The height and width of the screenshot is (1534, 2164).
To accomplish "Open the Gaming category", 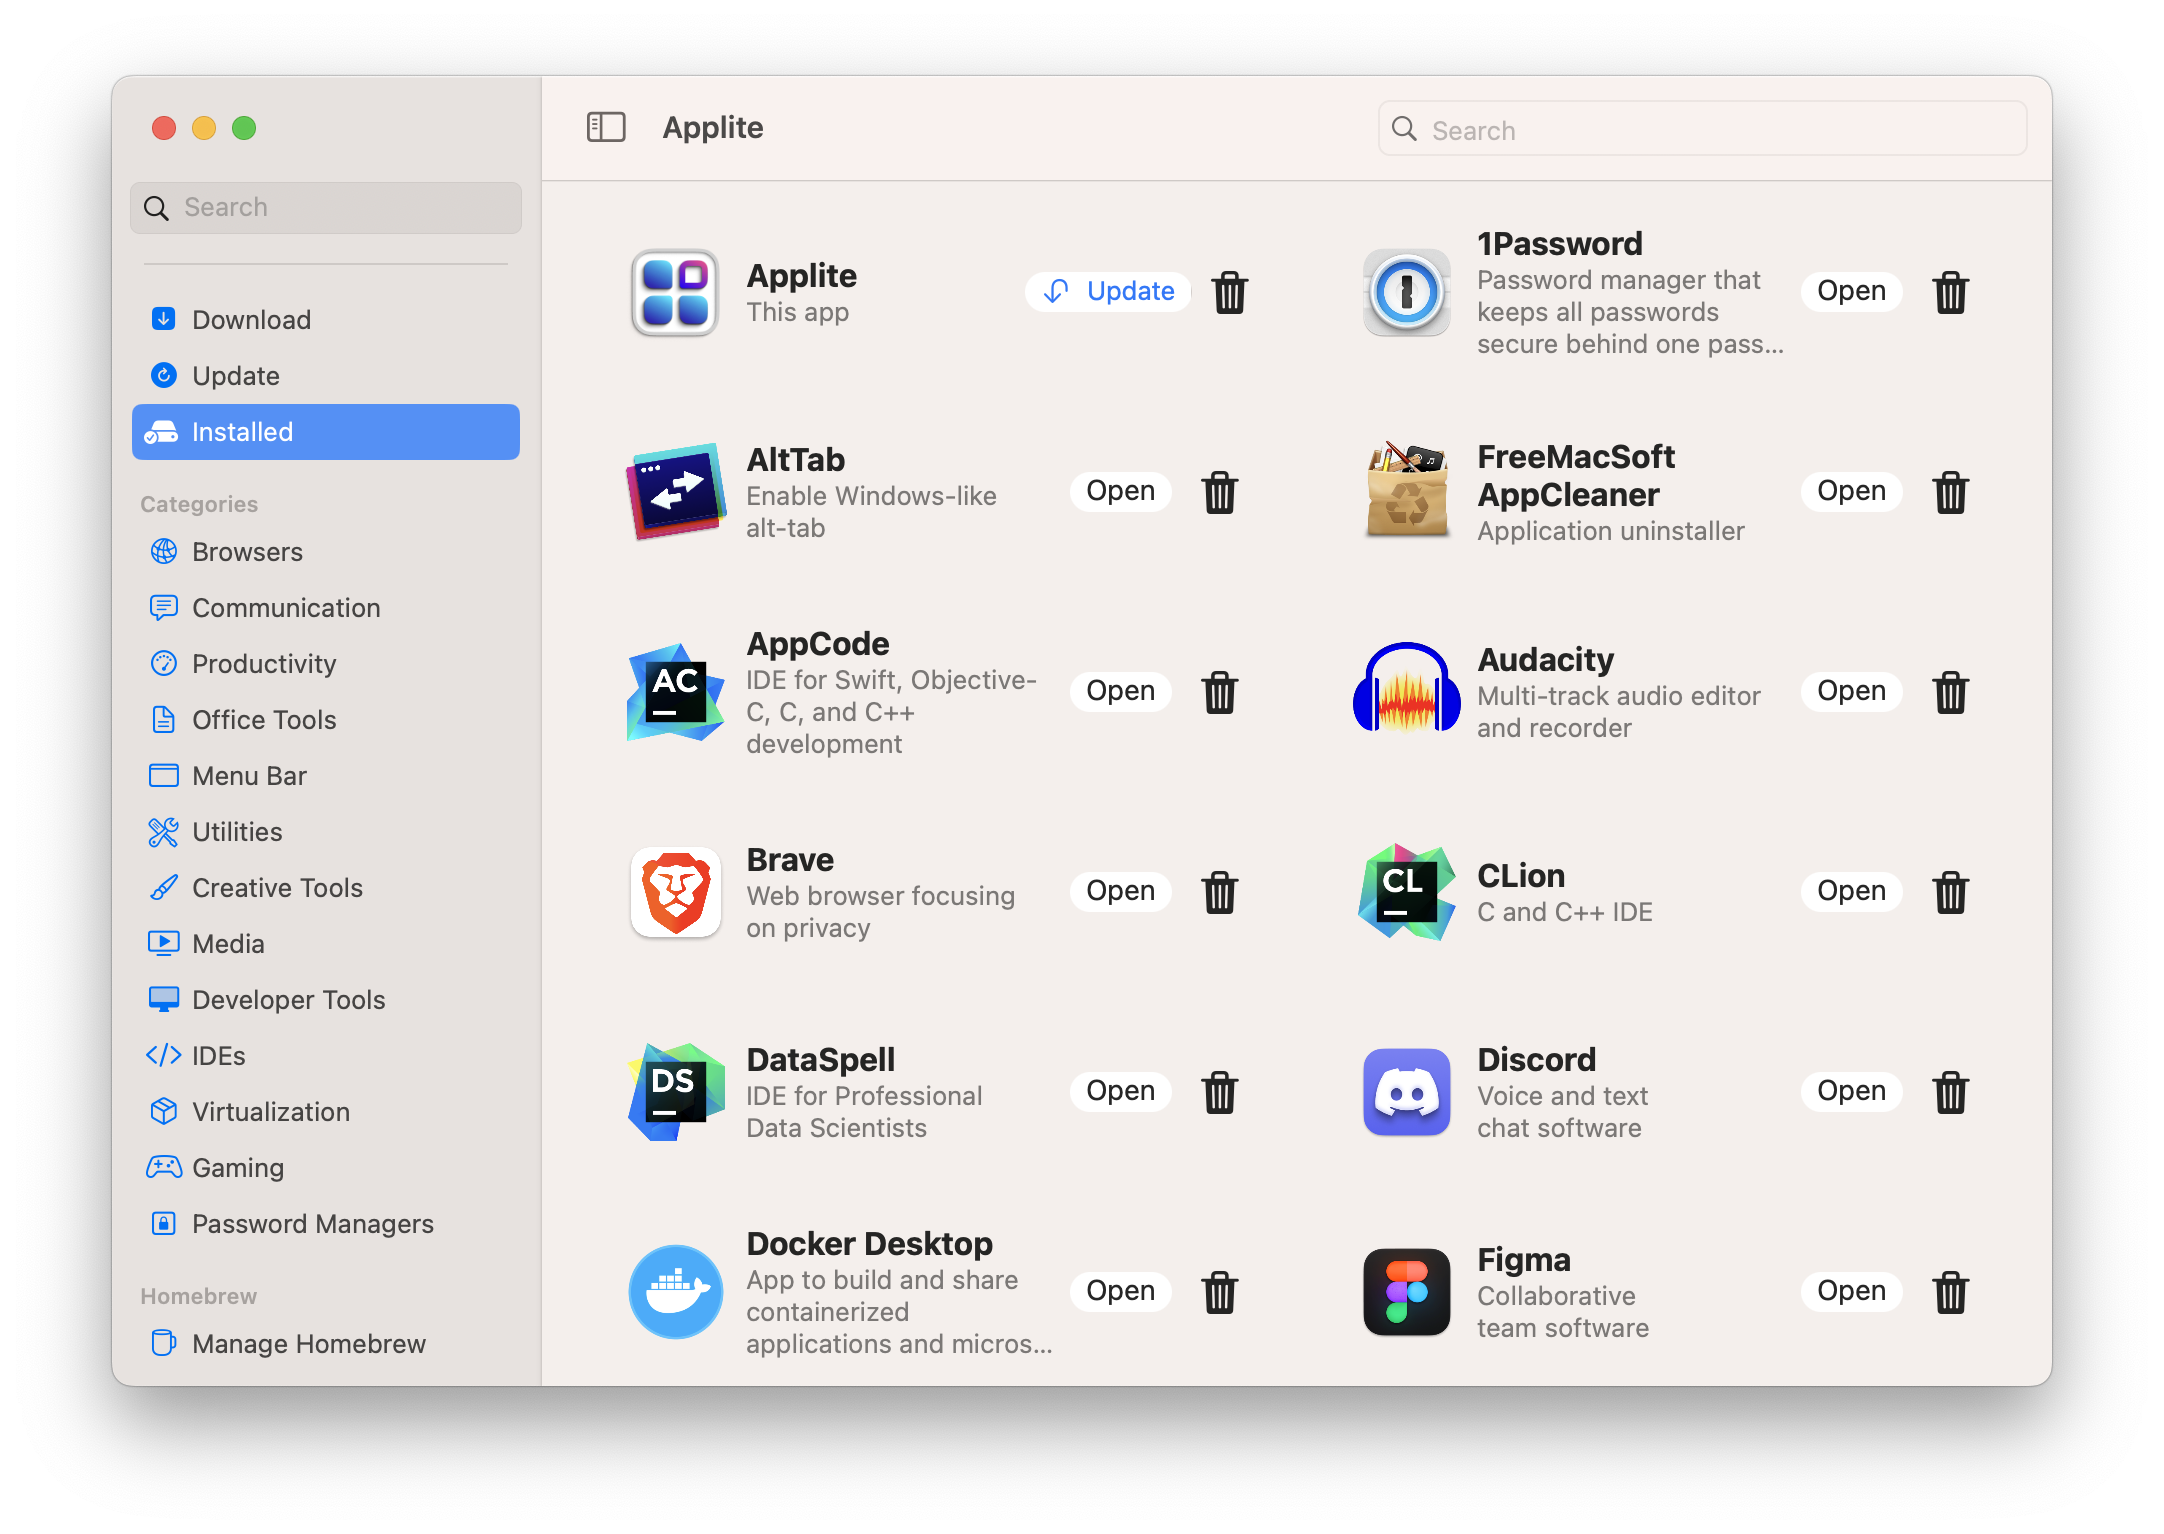I will 326,1168.
